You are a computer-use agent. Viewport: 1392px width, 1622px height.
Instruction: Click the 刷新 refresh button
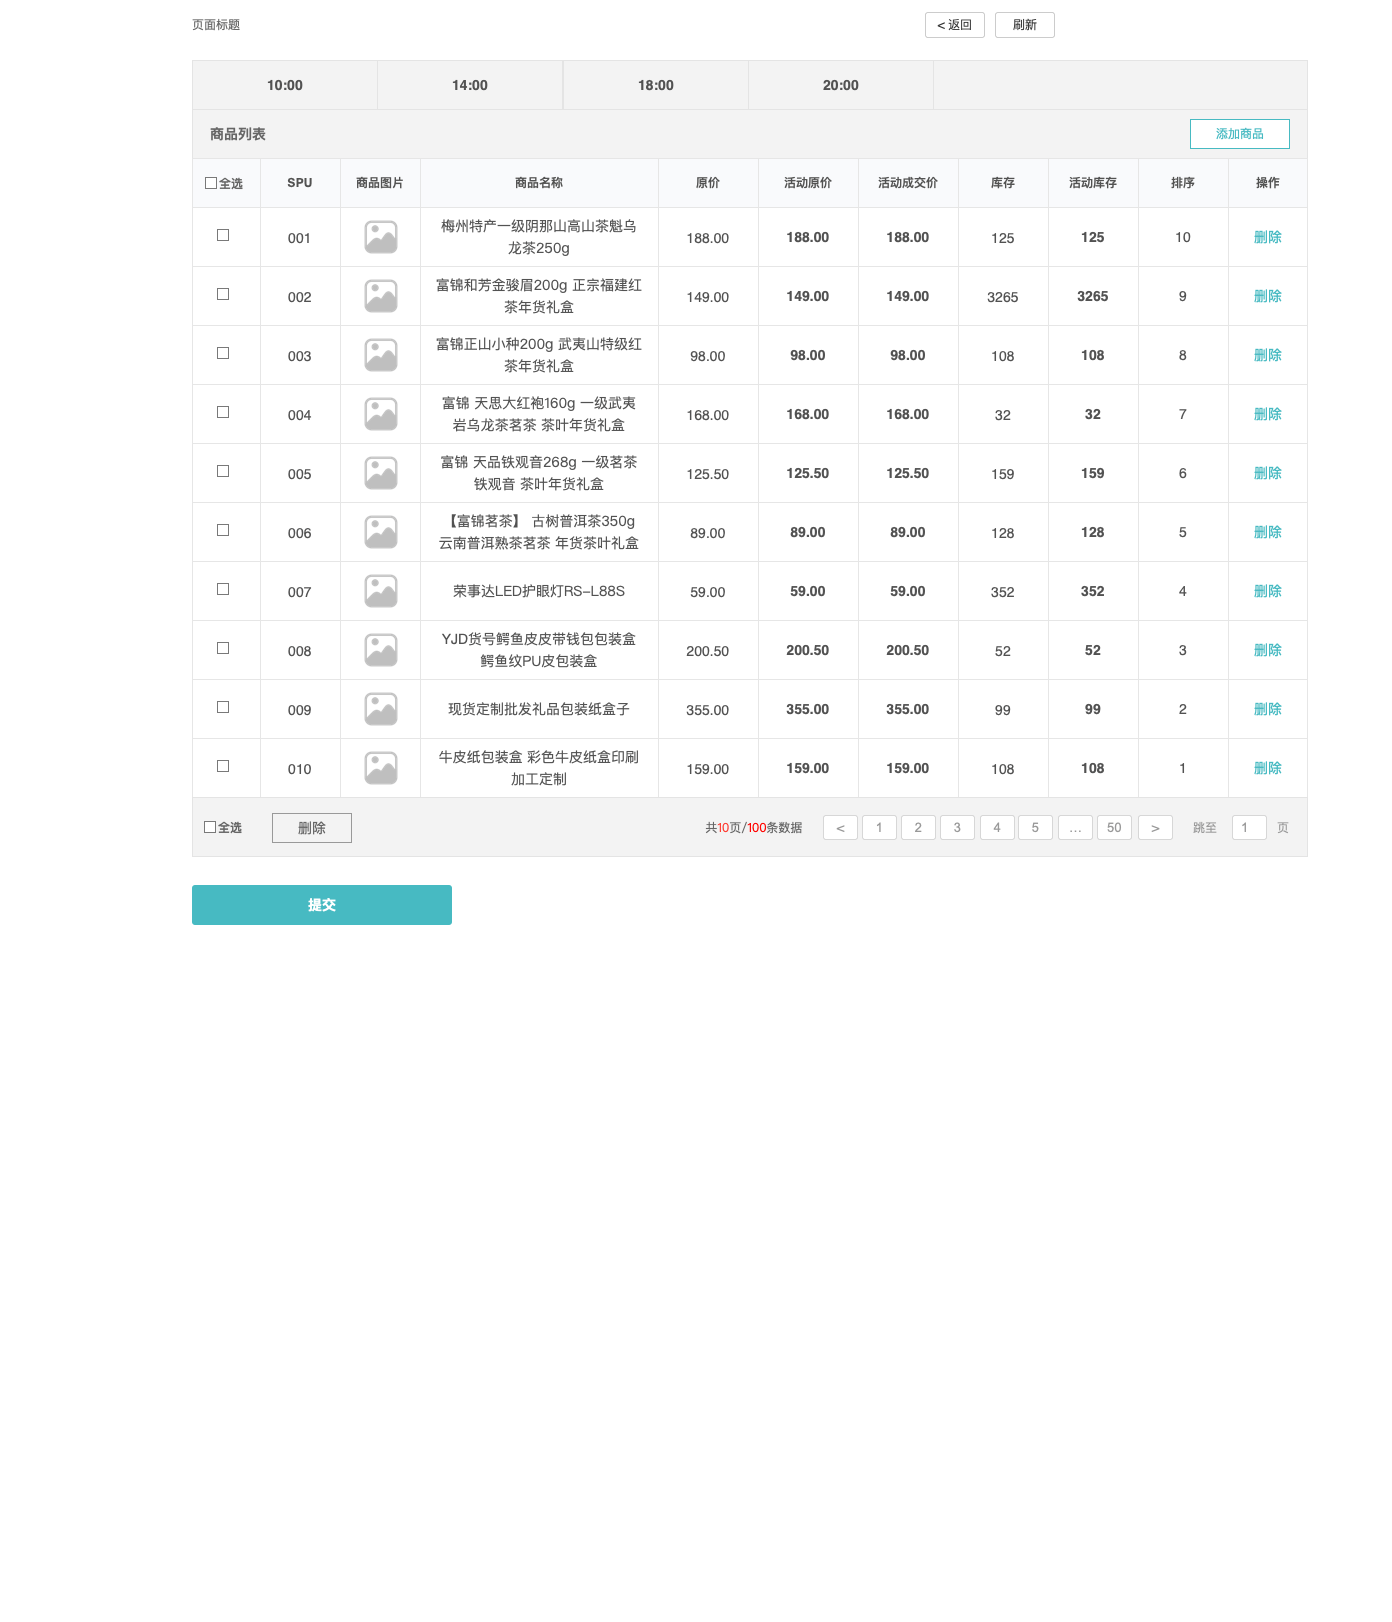tap(1025, 25)
